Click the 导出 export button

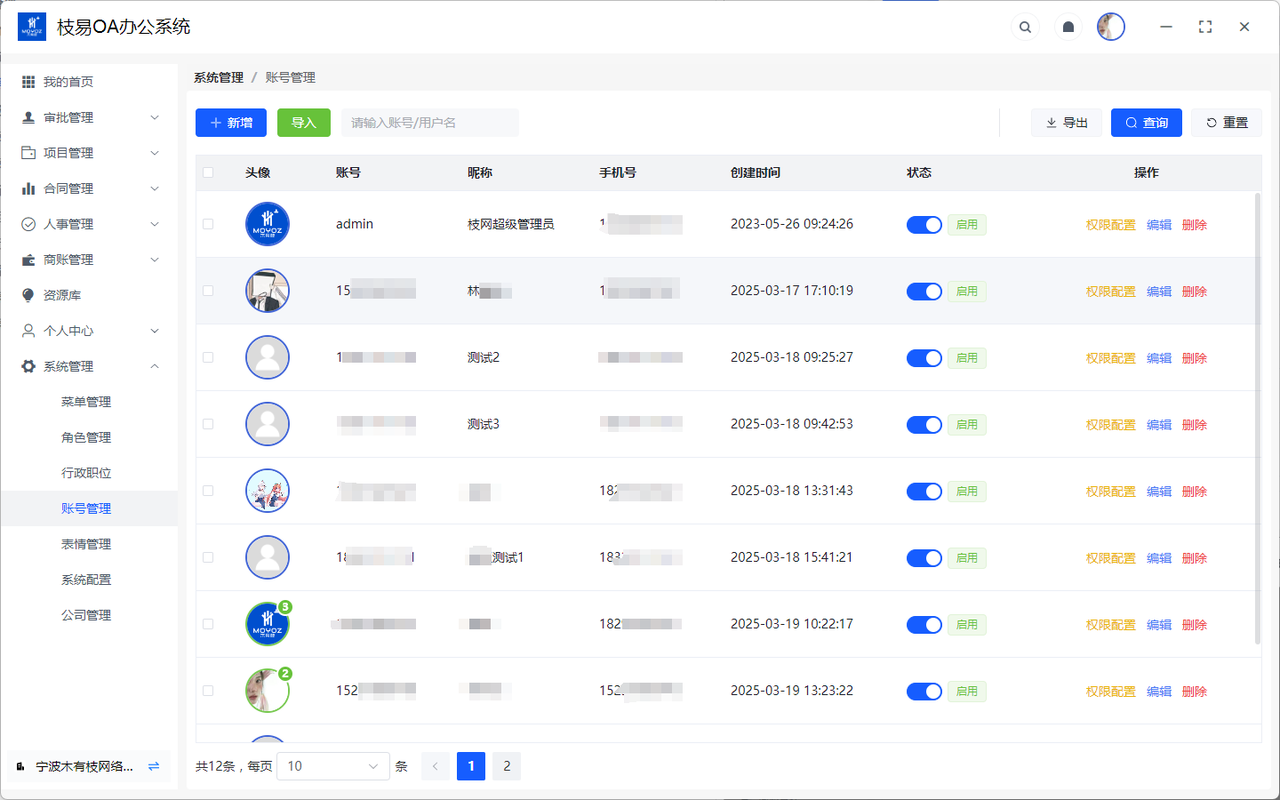(1066, 123)
